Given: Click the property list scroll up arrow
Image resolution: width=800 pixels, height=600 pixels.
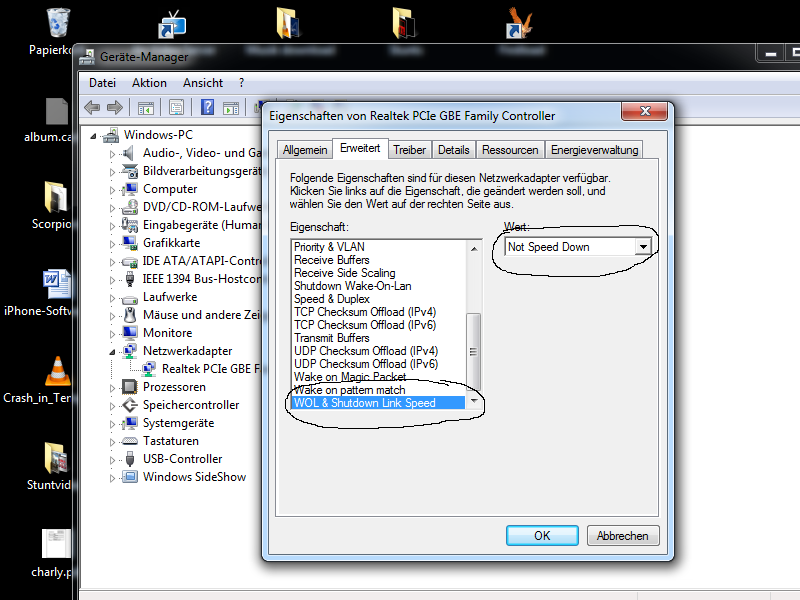Looking at the screenshot, I should click(x=473, y=248).
